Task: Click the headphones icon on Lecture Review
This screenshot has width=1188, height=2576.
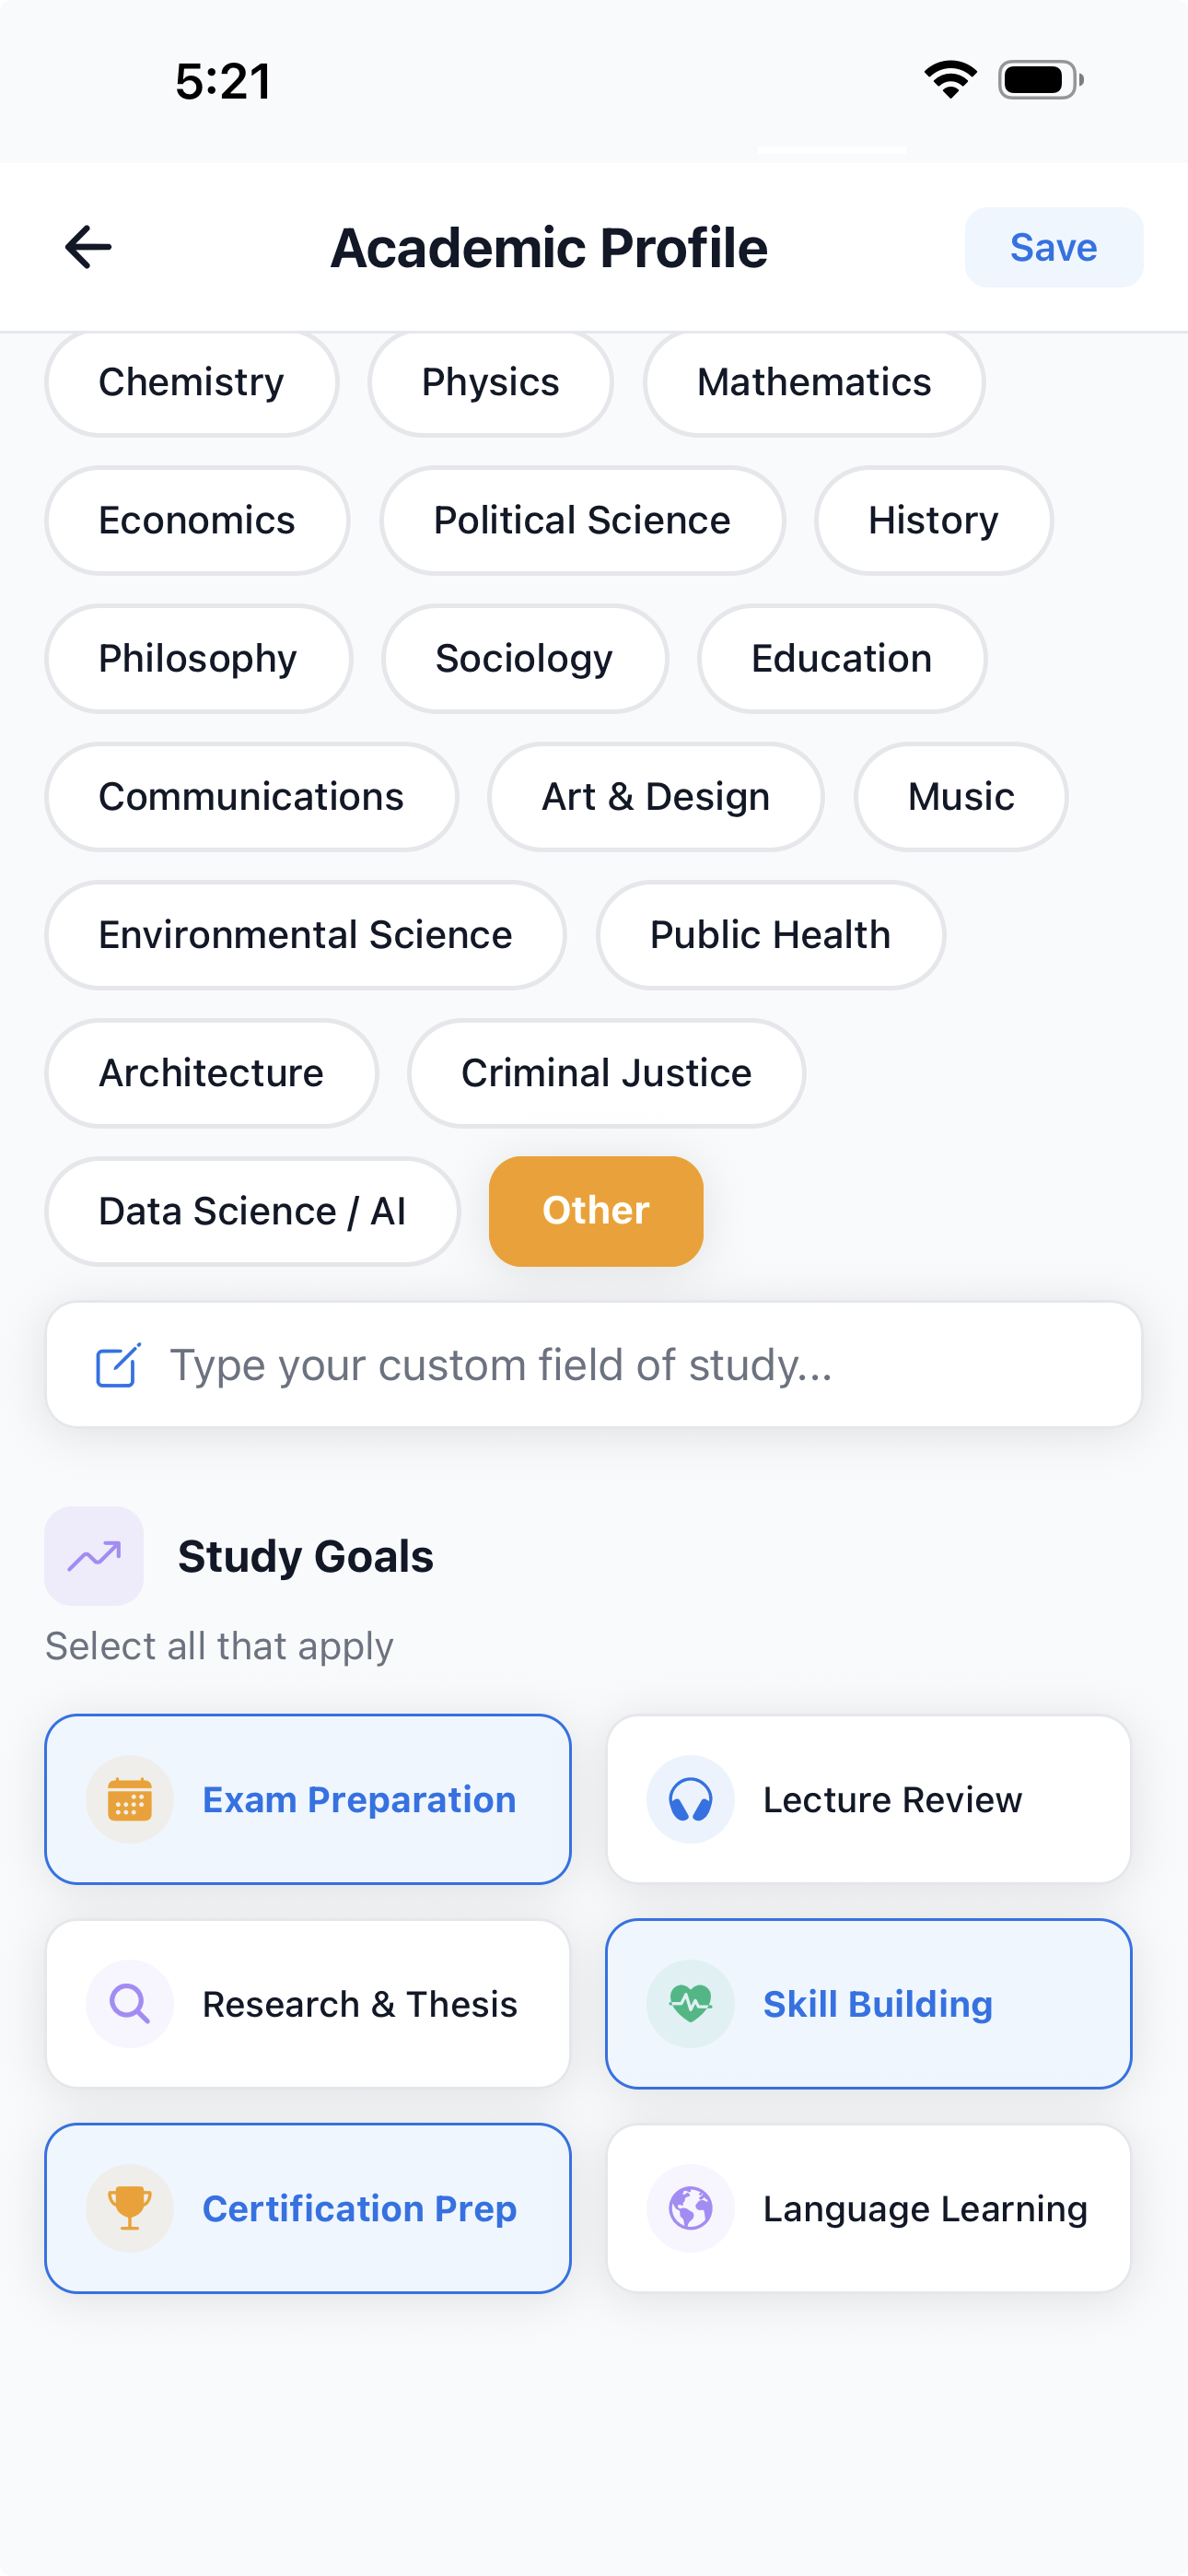Action: tap(690, 1799)
